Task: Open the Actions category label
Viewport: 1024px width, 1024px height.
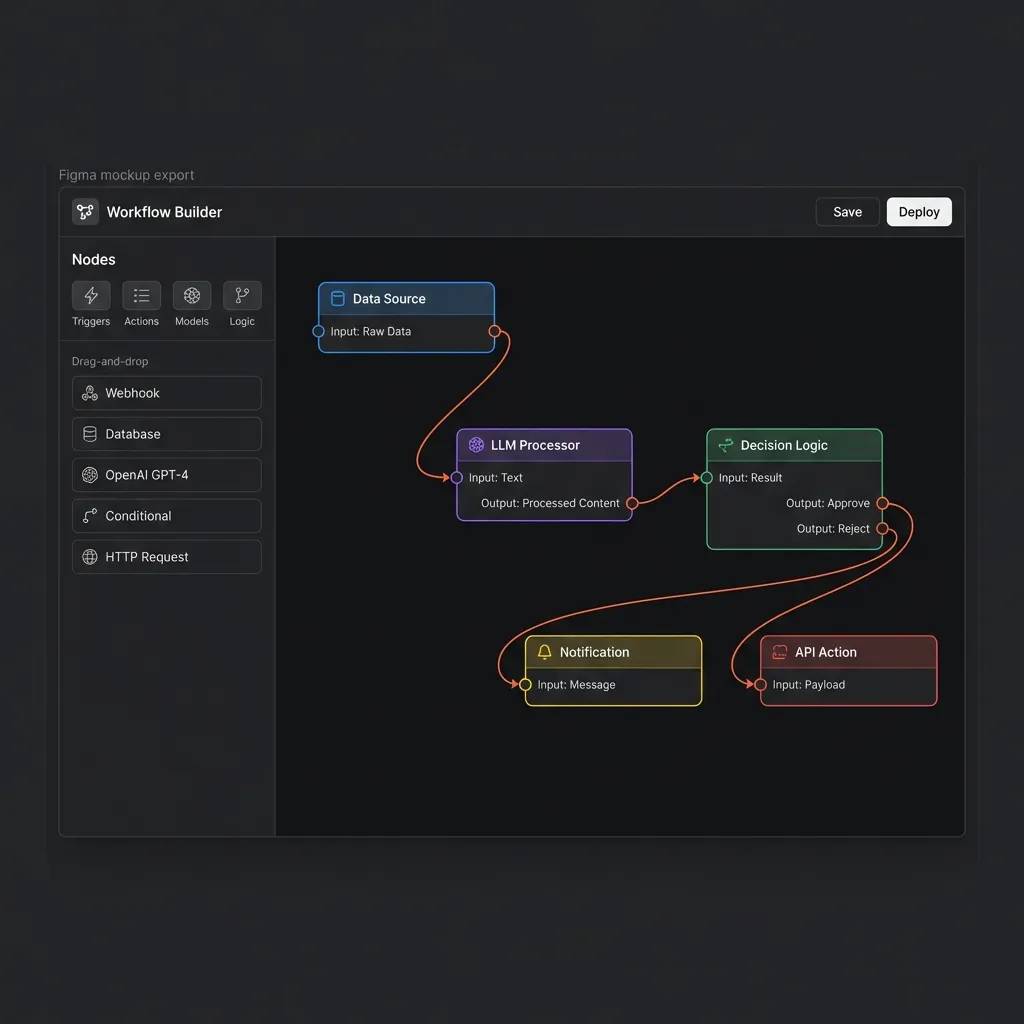Action: [x=141, y=321]
